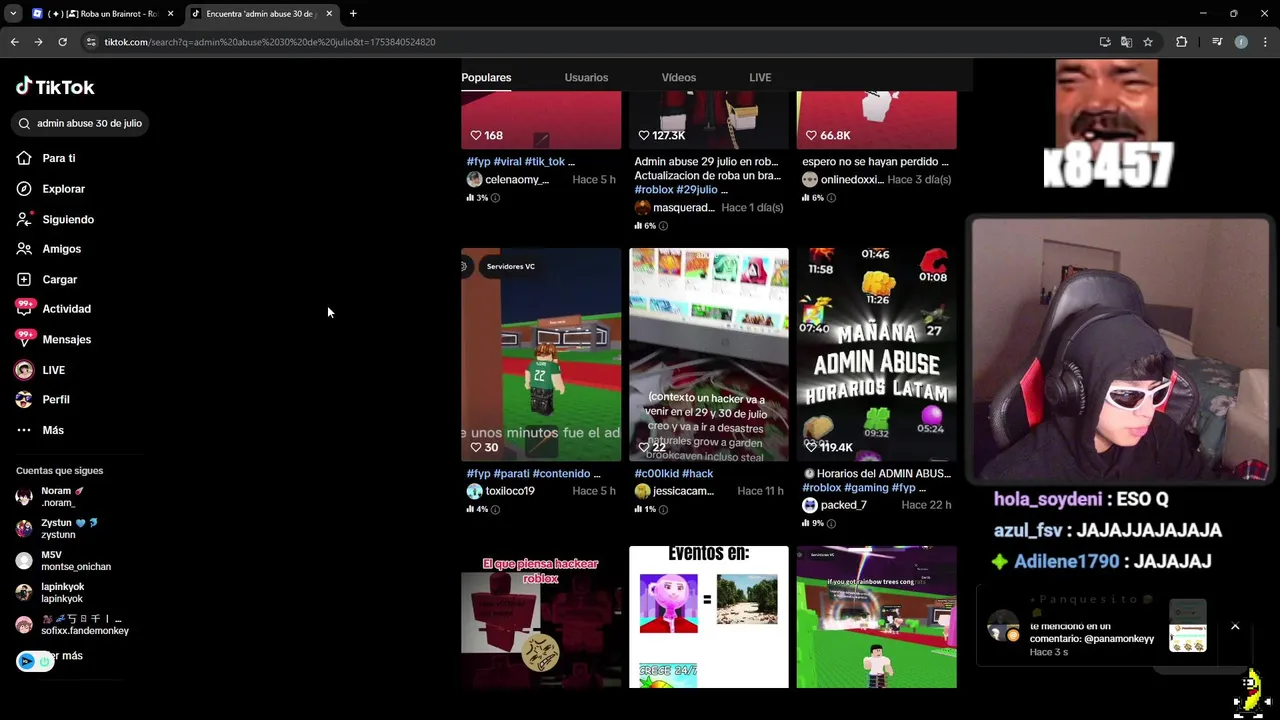
Task: Click the Amigos people icon
Action: [24, 249]
